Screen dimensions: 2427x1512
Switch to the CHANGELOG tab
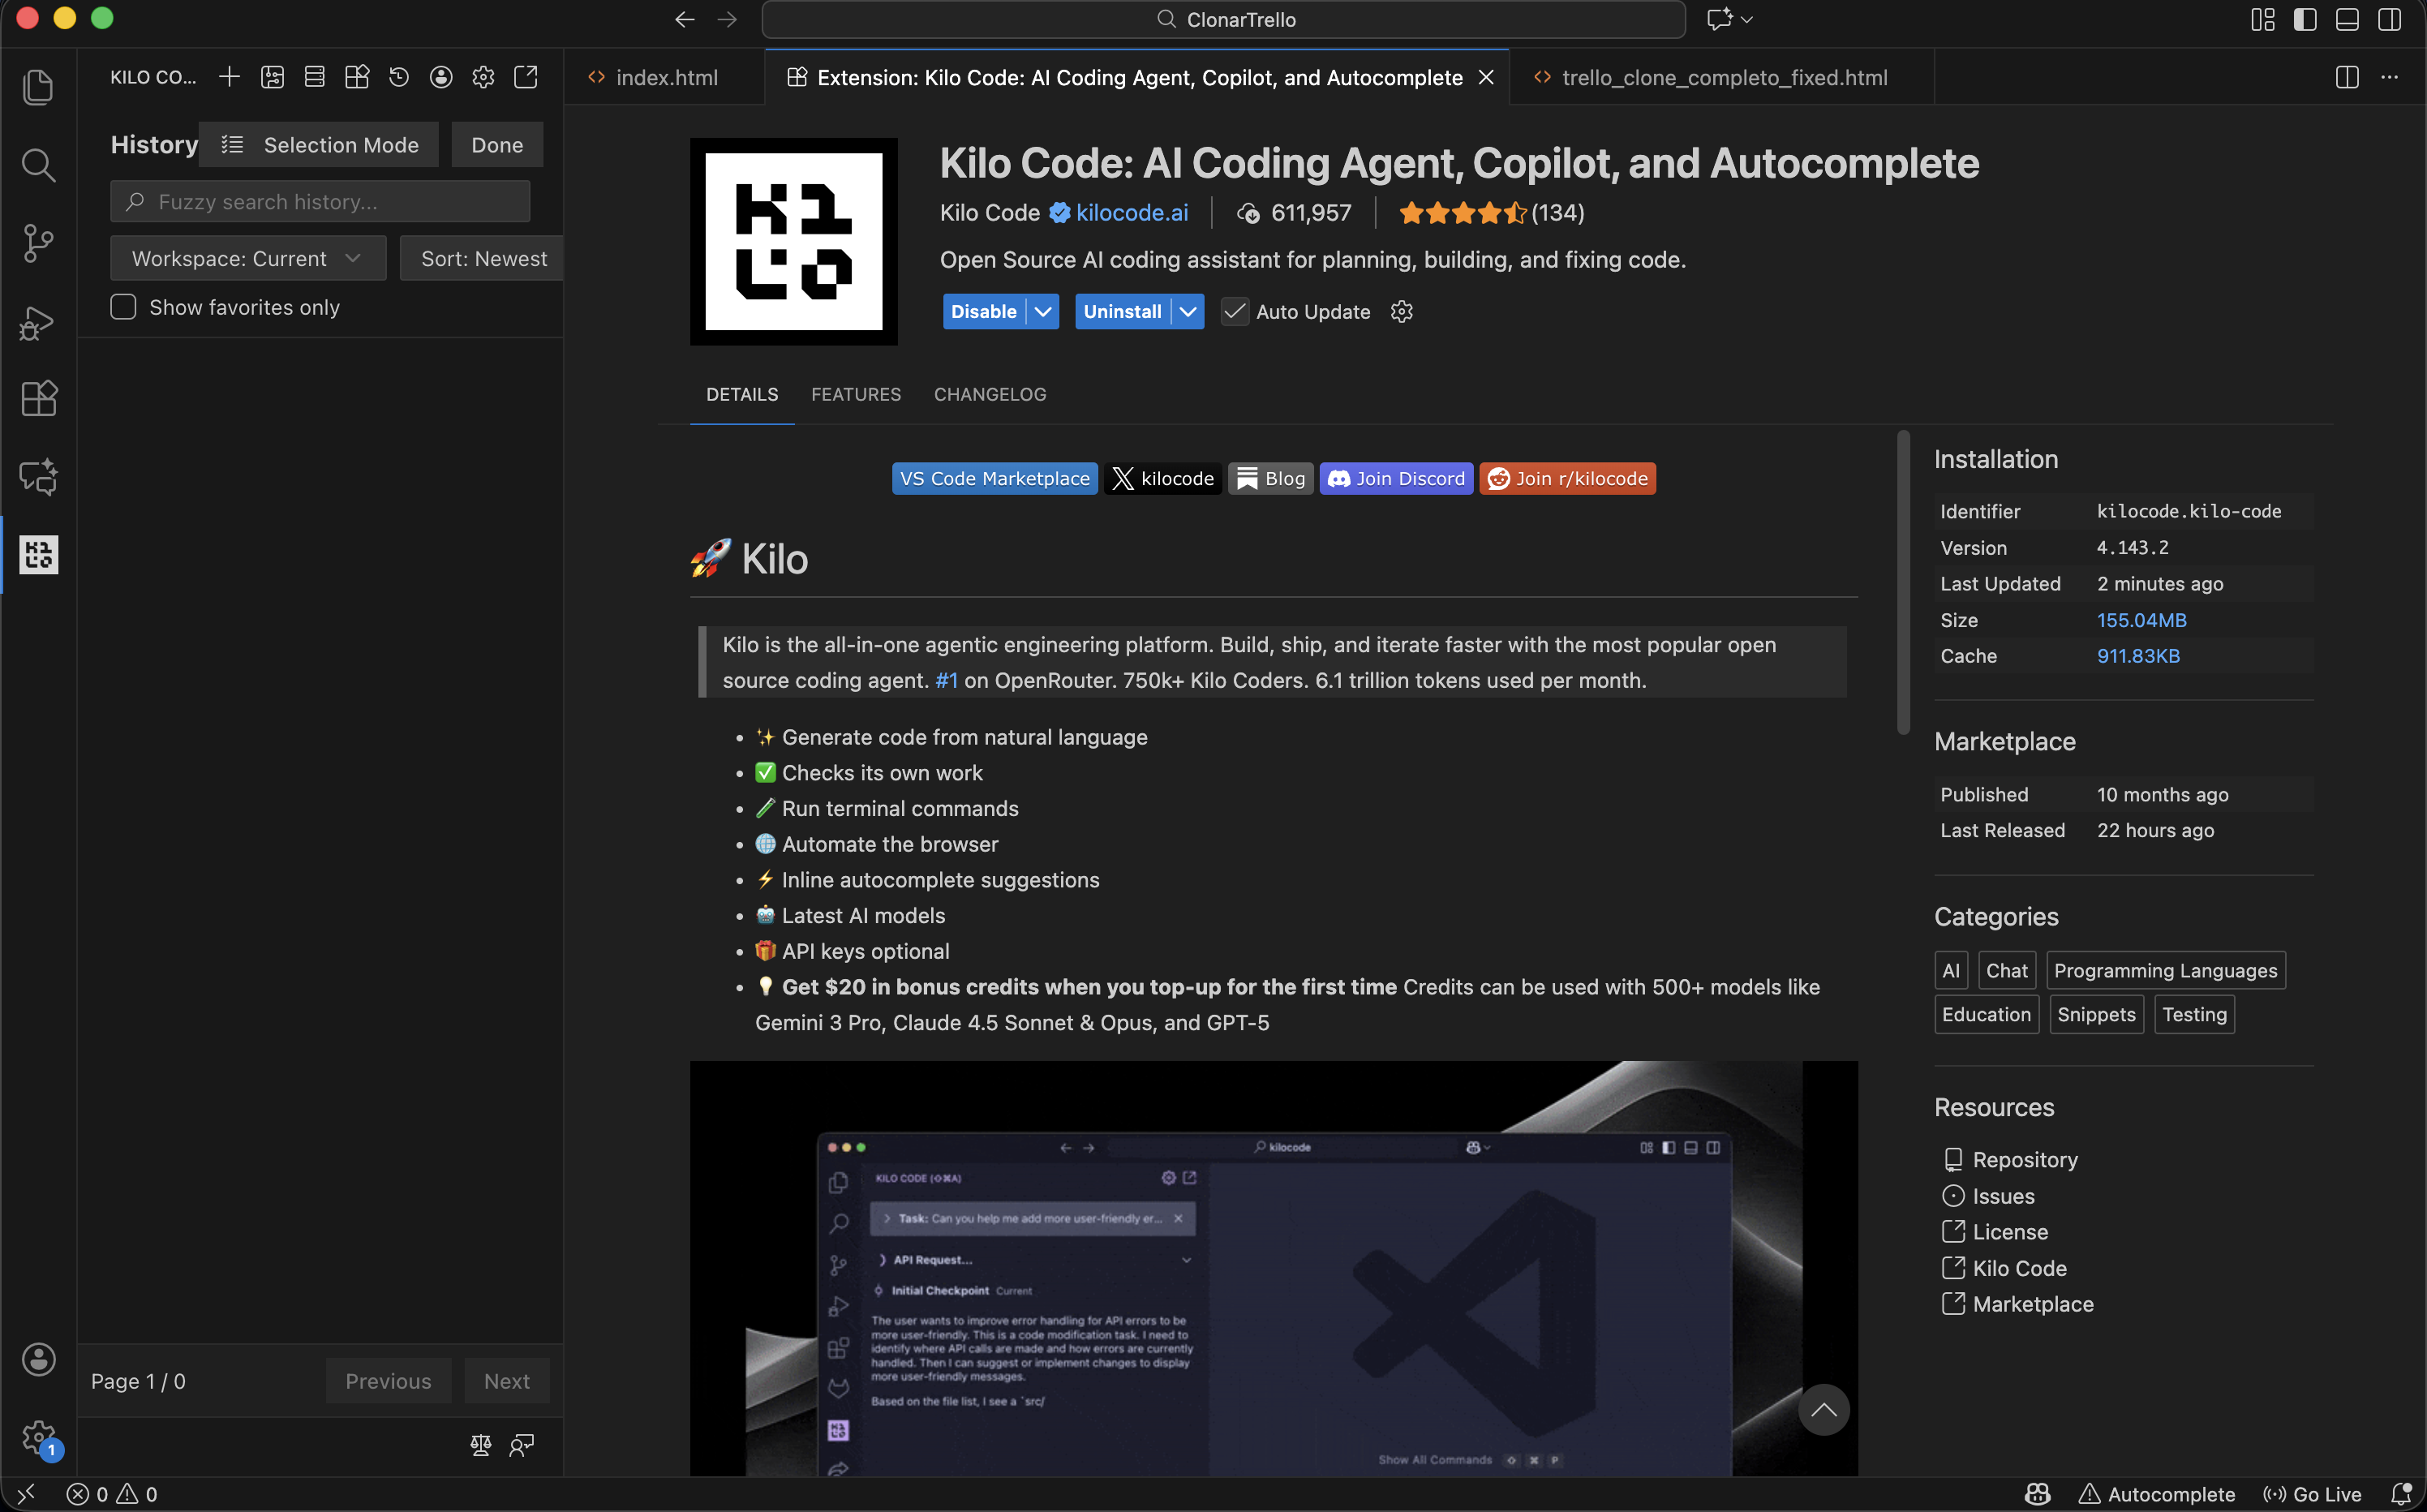tap(989, 394)
